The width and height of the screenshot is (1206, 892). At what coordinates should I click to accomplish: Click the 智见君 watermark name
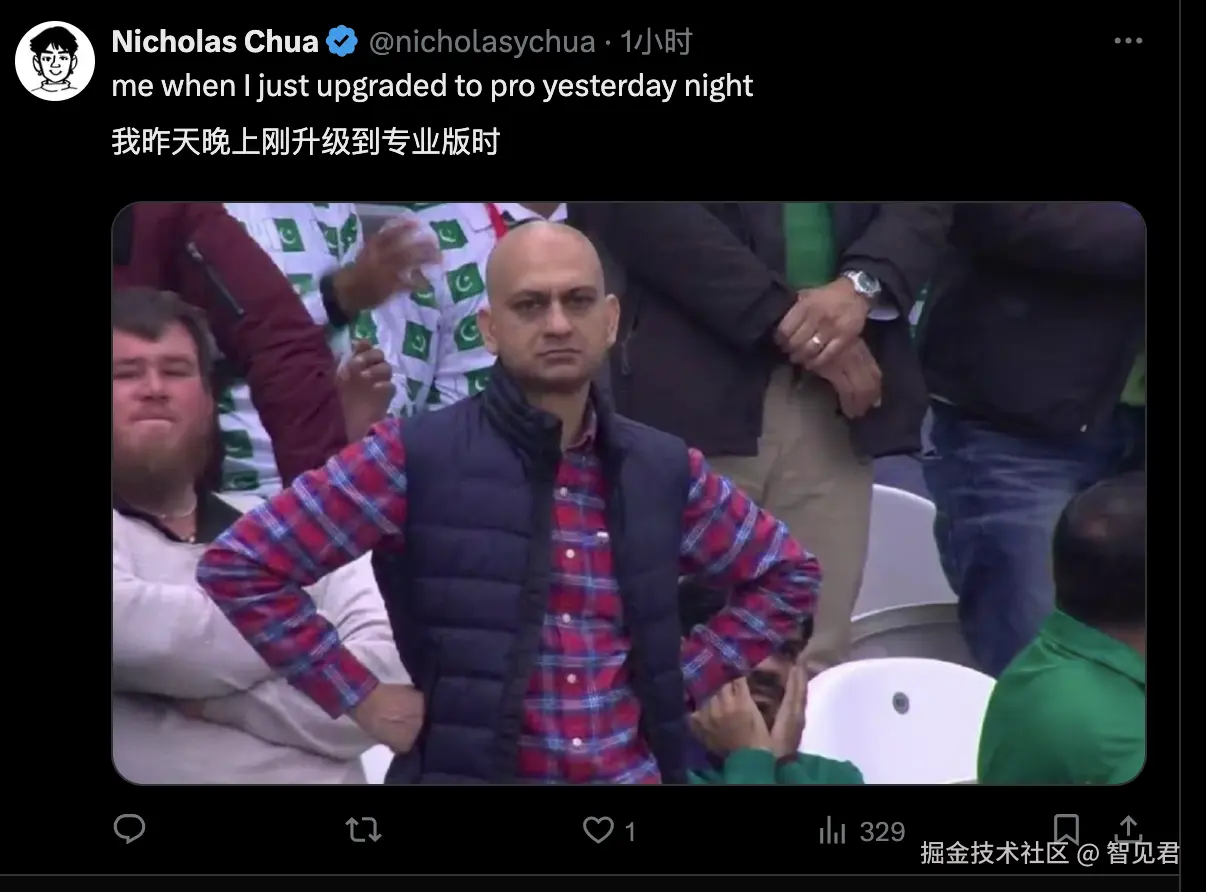point(1143,853)
